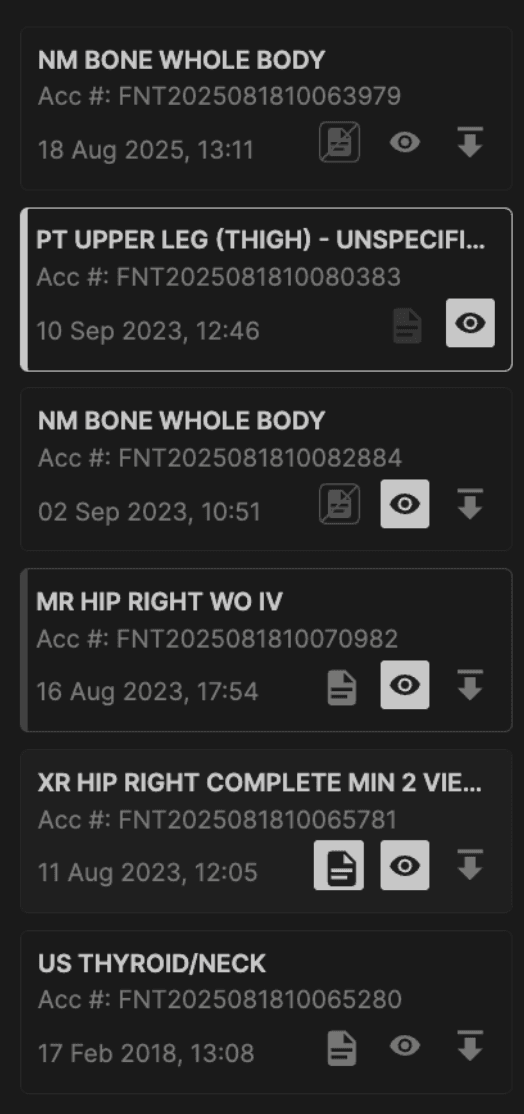Toggle the eye icon for MR HIP RIGHT study
Viewport: 524px width, 1114px height.
405,685
